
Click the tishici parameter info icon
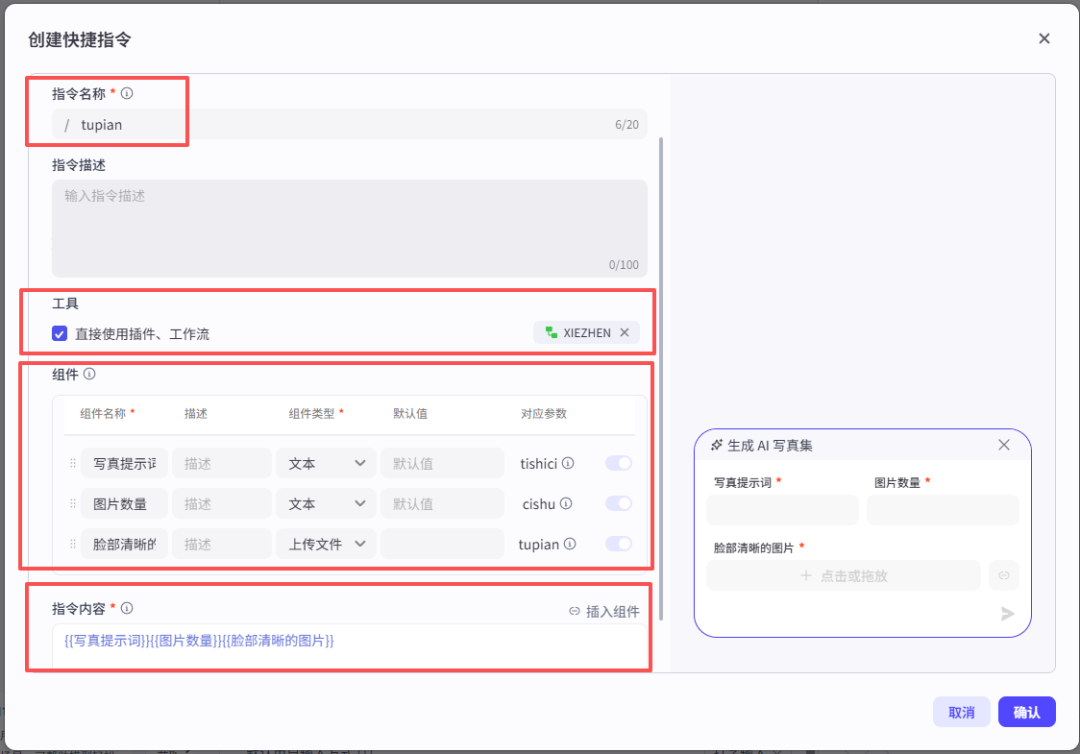click(567, 463)
